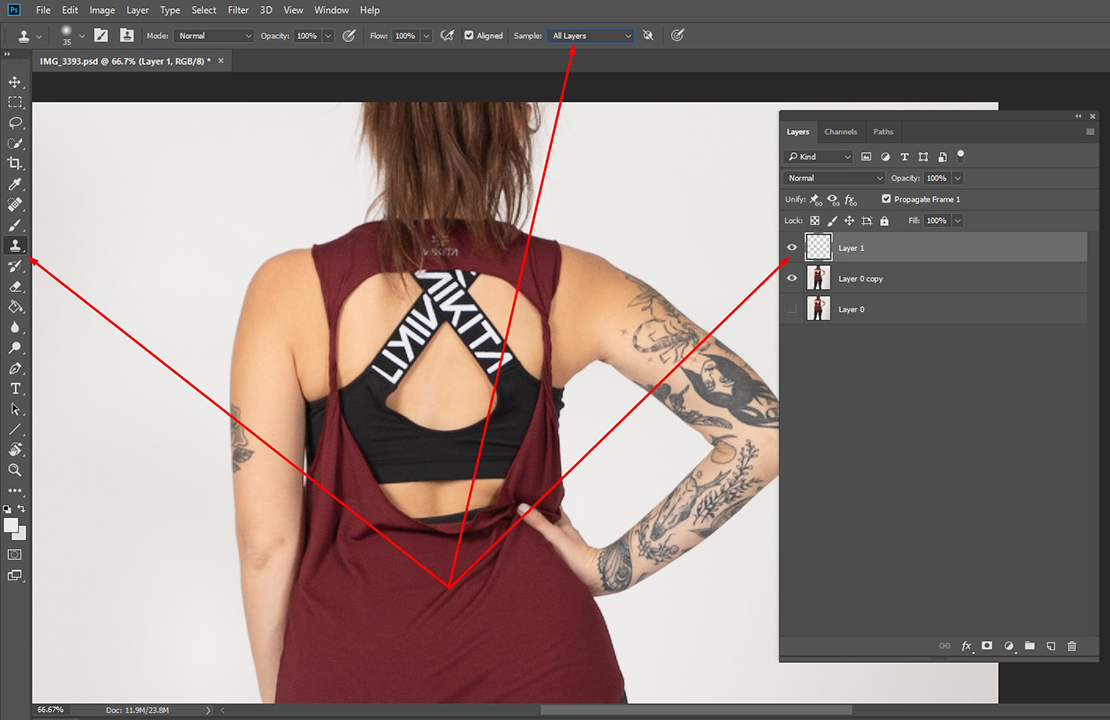Toggle the Aligned checkbox
The height and width of the screenshot is (720, 1110).
coord(469,35)
